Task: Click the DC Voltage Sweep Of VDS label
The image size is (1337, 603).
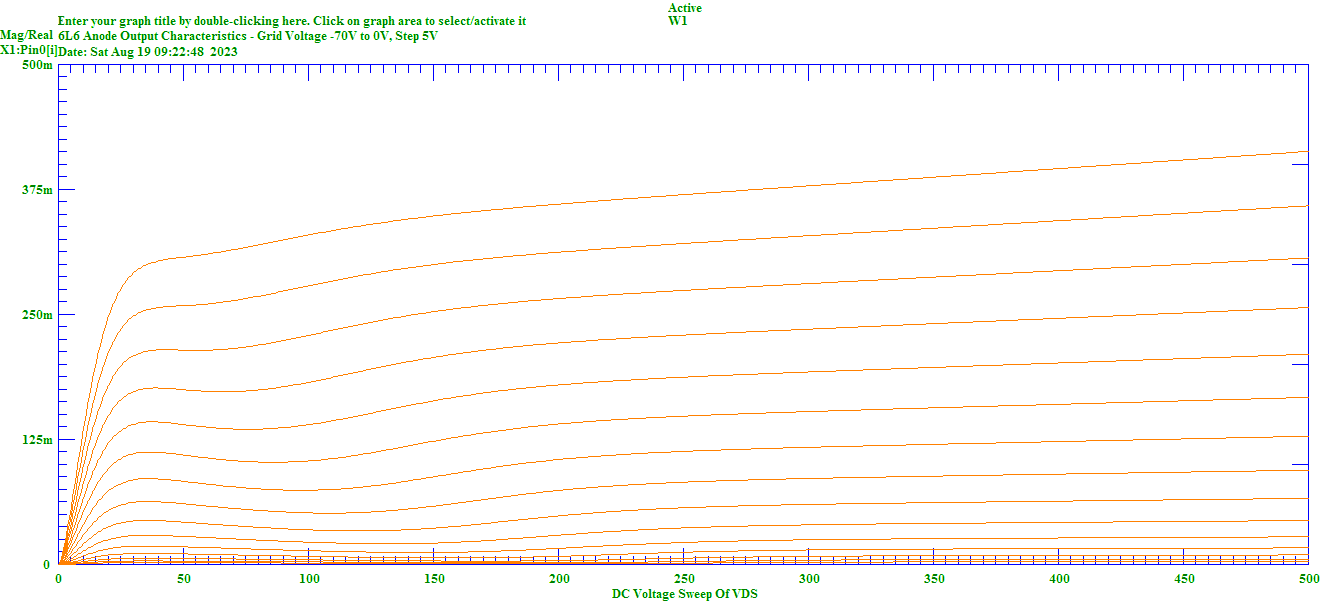Action: click(684, 594)
